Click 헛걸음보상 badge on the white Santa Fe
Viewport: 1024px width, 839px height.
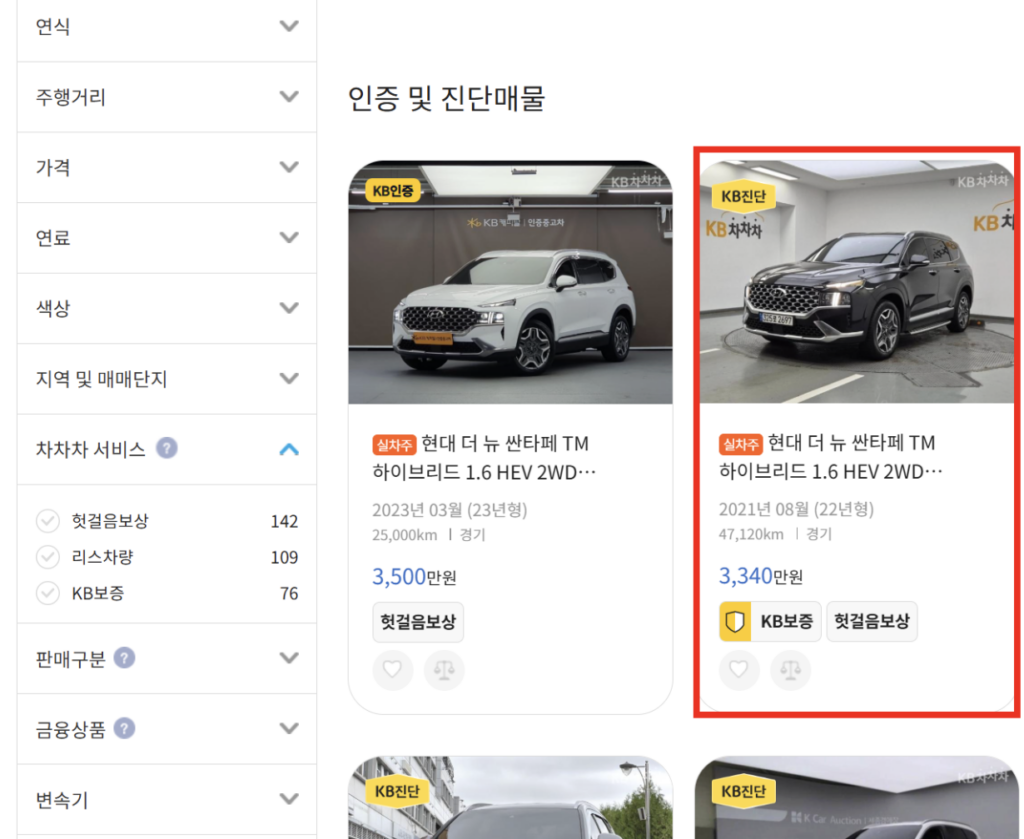point(418,621)
